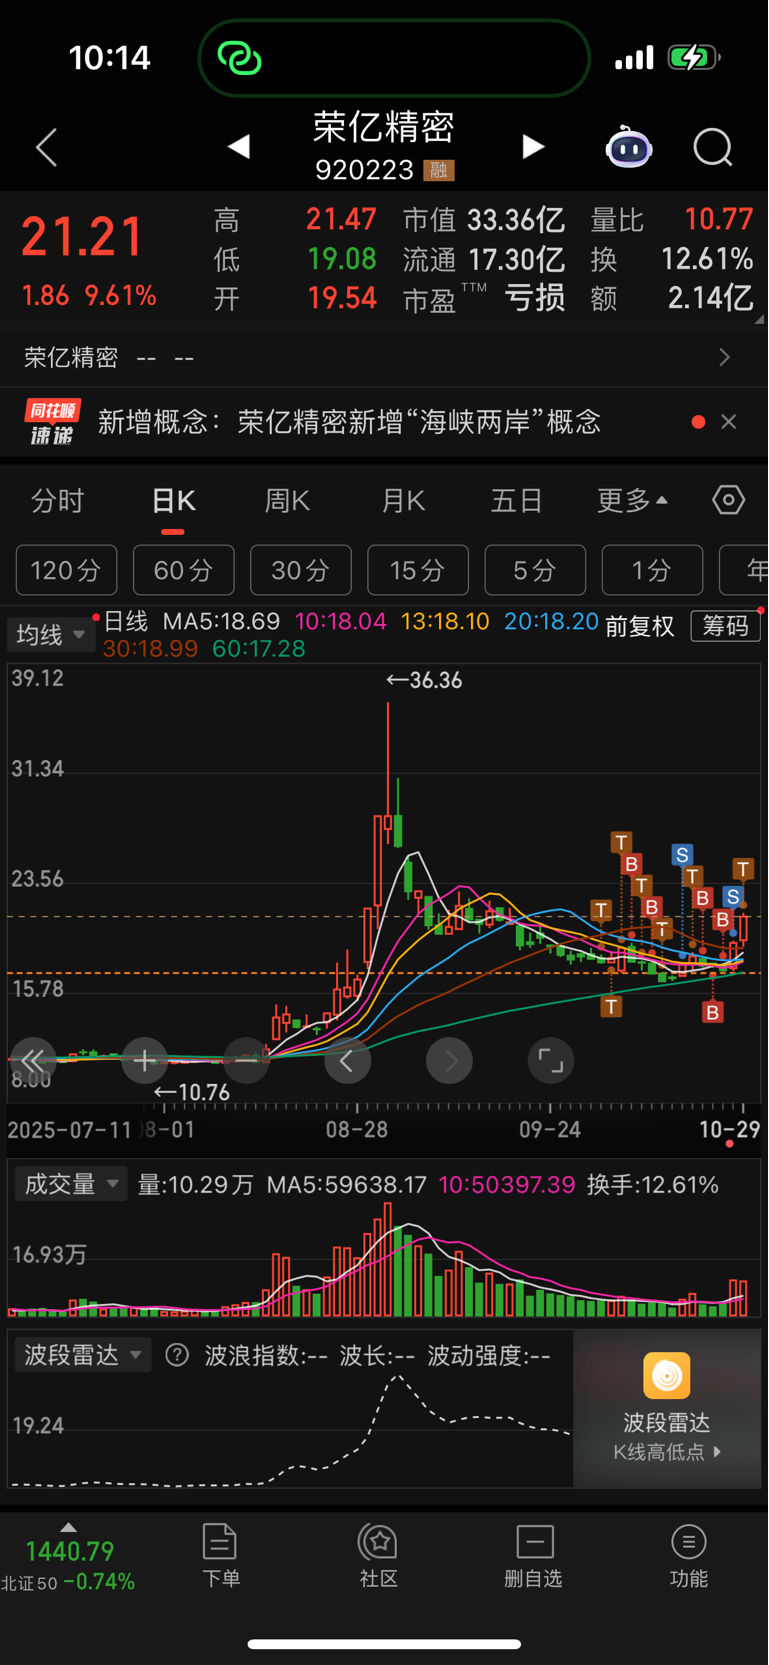Tap the back arrow at top left

tap(46, 147)
